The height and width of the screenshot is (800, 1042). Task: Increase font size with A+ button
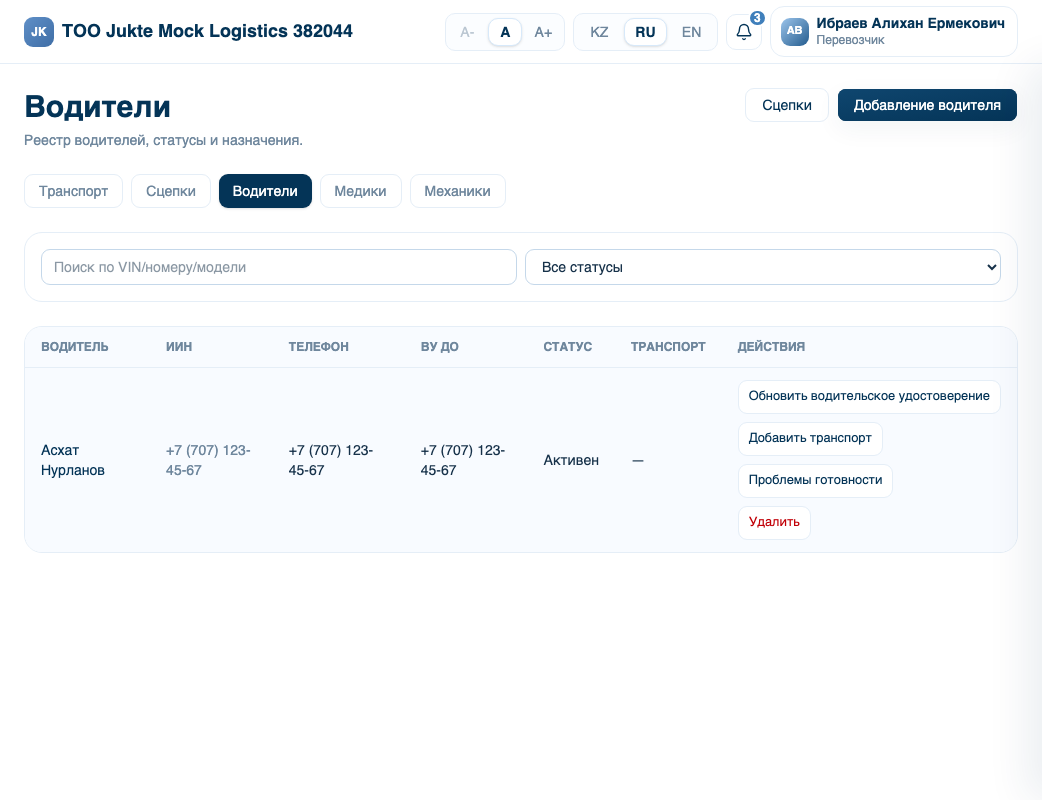[543, 32]
